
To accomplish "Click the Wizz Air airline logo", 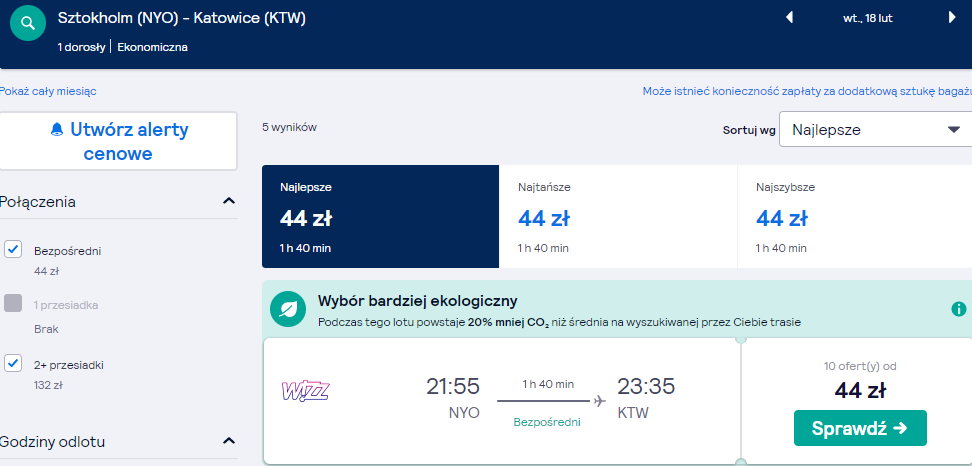I will point(305,391).
